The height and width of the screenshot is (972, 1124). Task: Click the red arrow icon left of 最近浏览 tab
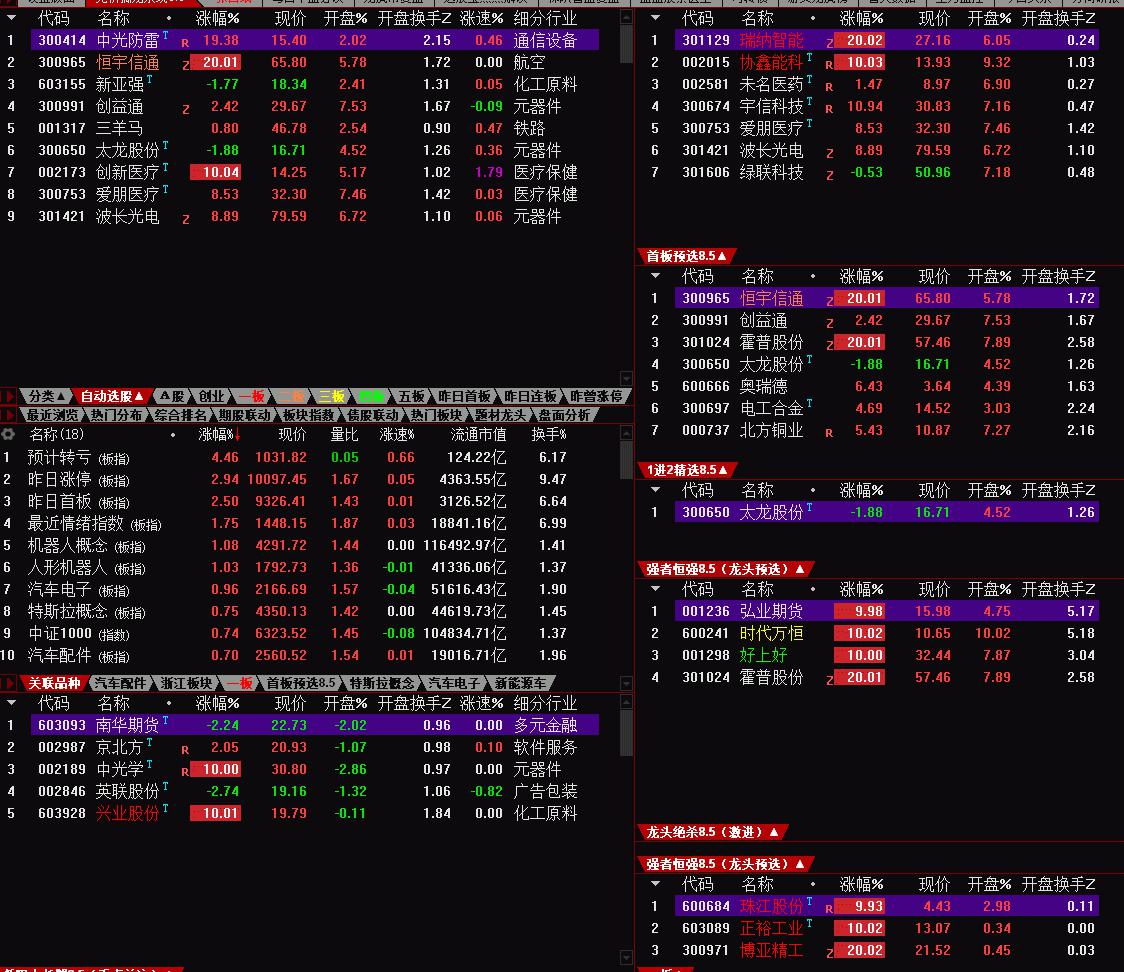click(9, 415)
